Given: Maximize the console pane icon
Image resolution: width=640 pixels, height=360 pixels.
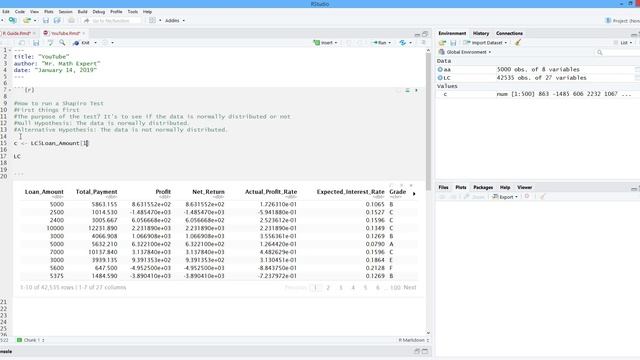Looking at the screenshot, I should (425, 351).
